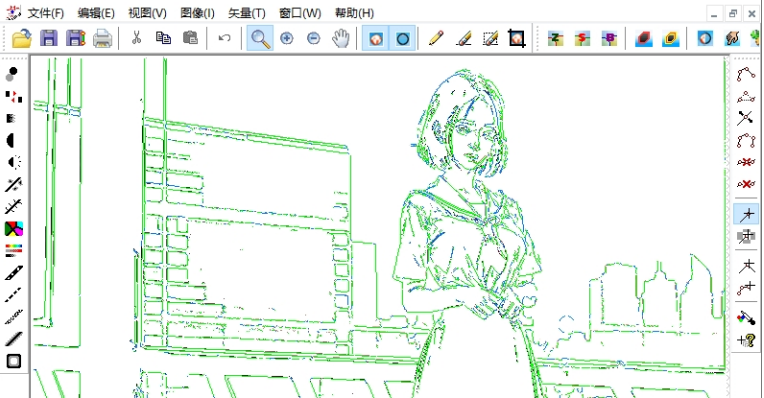Click the red arrows black squares icon

click(14, 96)
